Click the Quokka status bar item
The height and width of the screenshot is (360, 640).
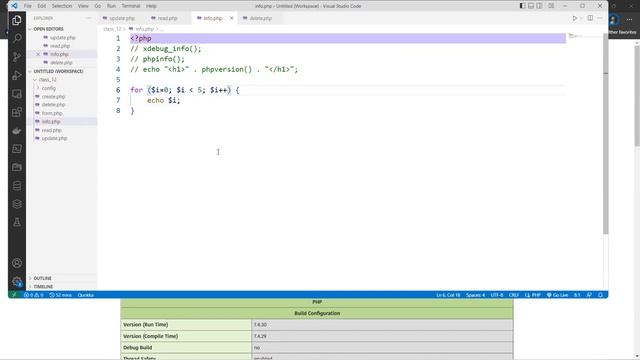pyautogui.click(x=85, y=295)
